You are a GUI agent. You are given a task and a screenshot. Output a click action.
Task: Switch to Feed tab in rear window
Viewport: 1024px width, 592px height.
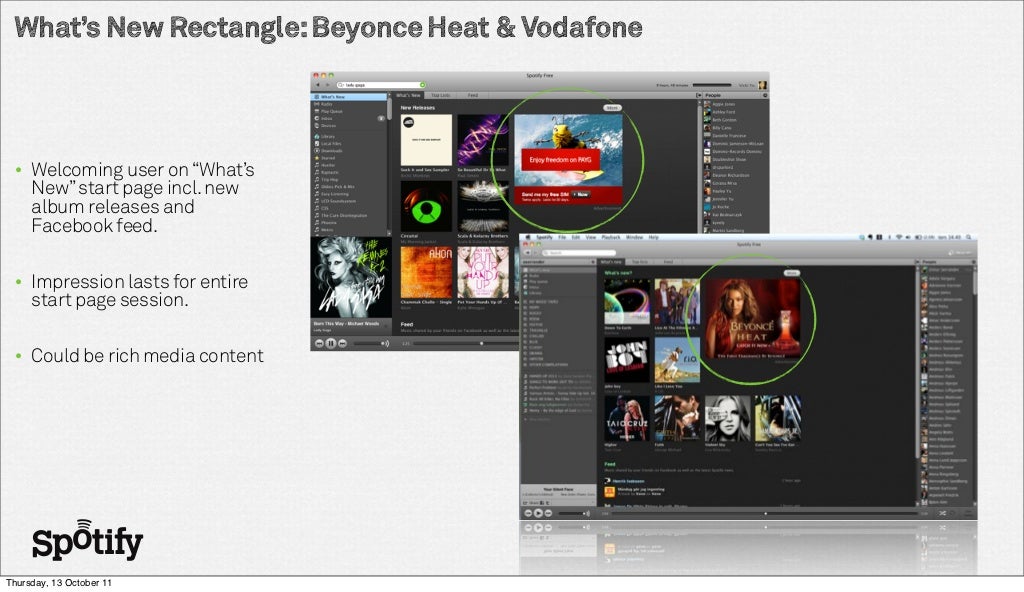tap(473, 95)
